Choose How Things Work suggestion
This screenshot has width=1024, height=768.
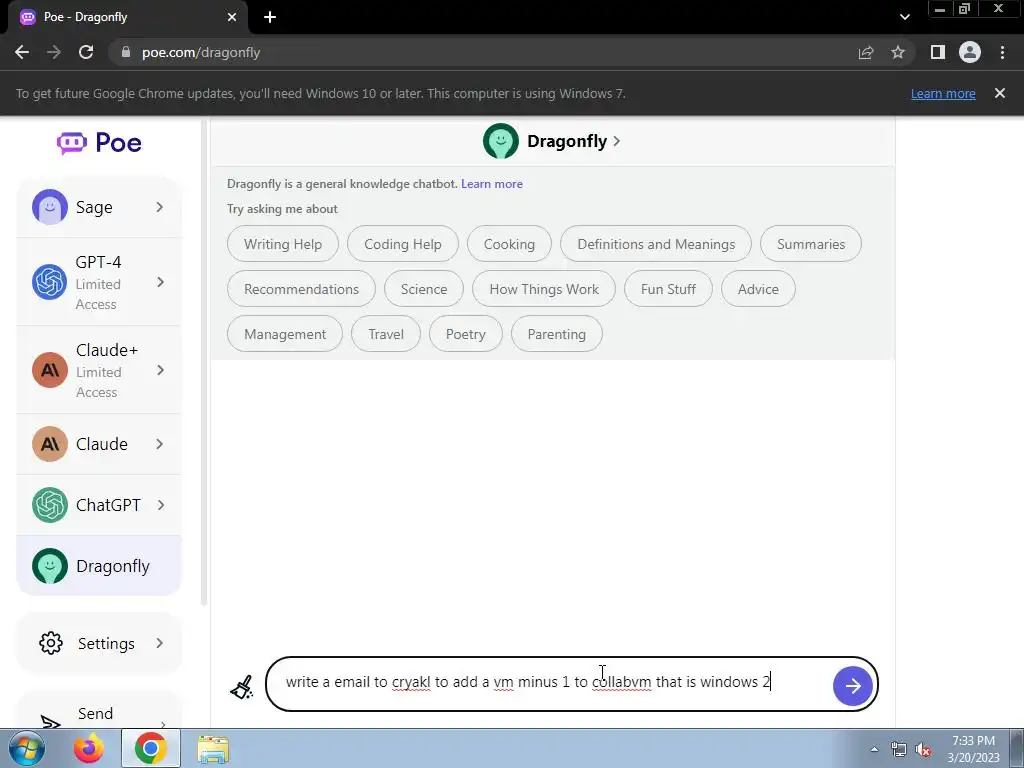pos(543,289)
